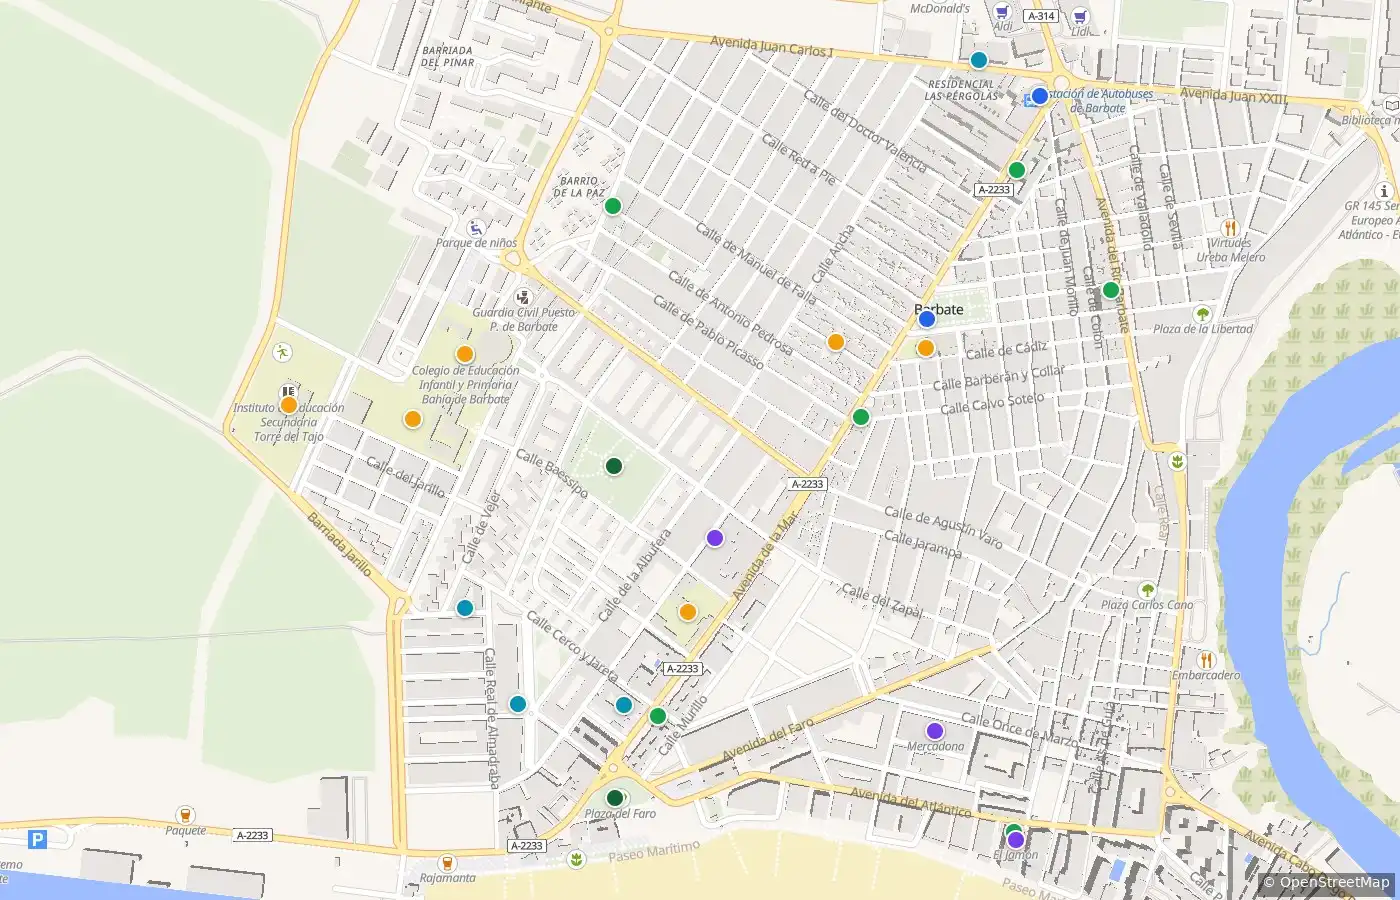Click the garden icon left of Paseo Marítimo
Image resolution: width=1400 pixels, height=900 pixels.
pyautogui.click(x=576, y=859)
